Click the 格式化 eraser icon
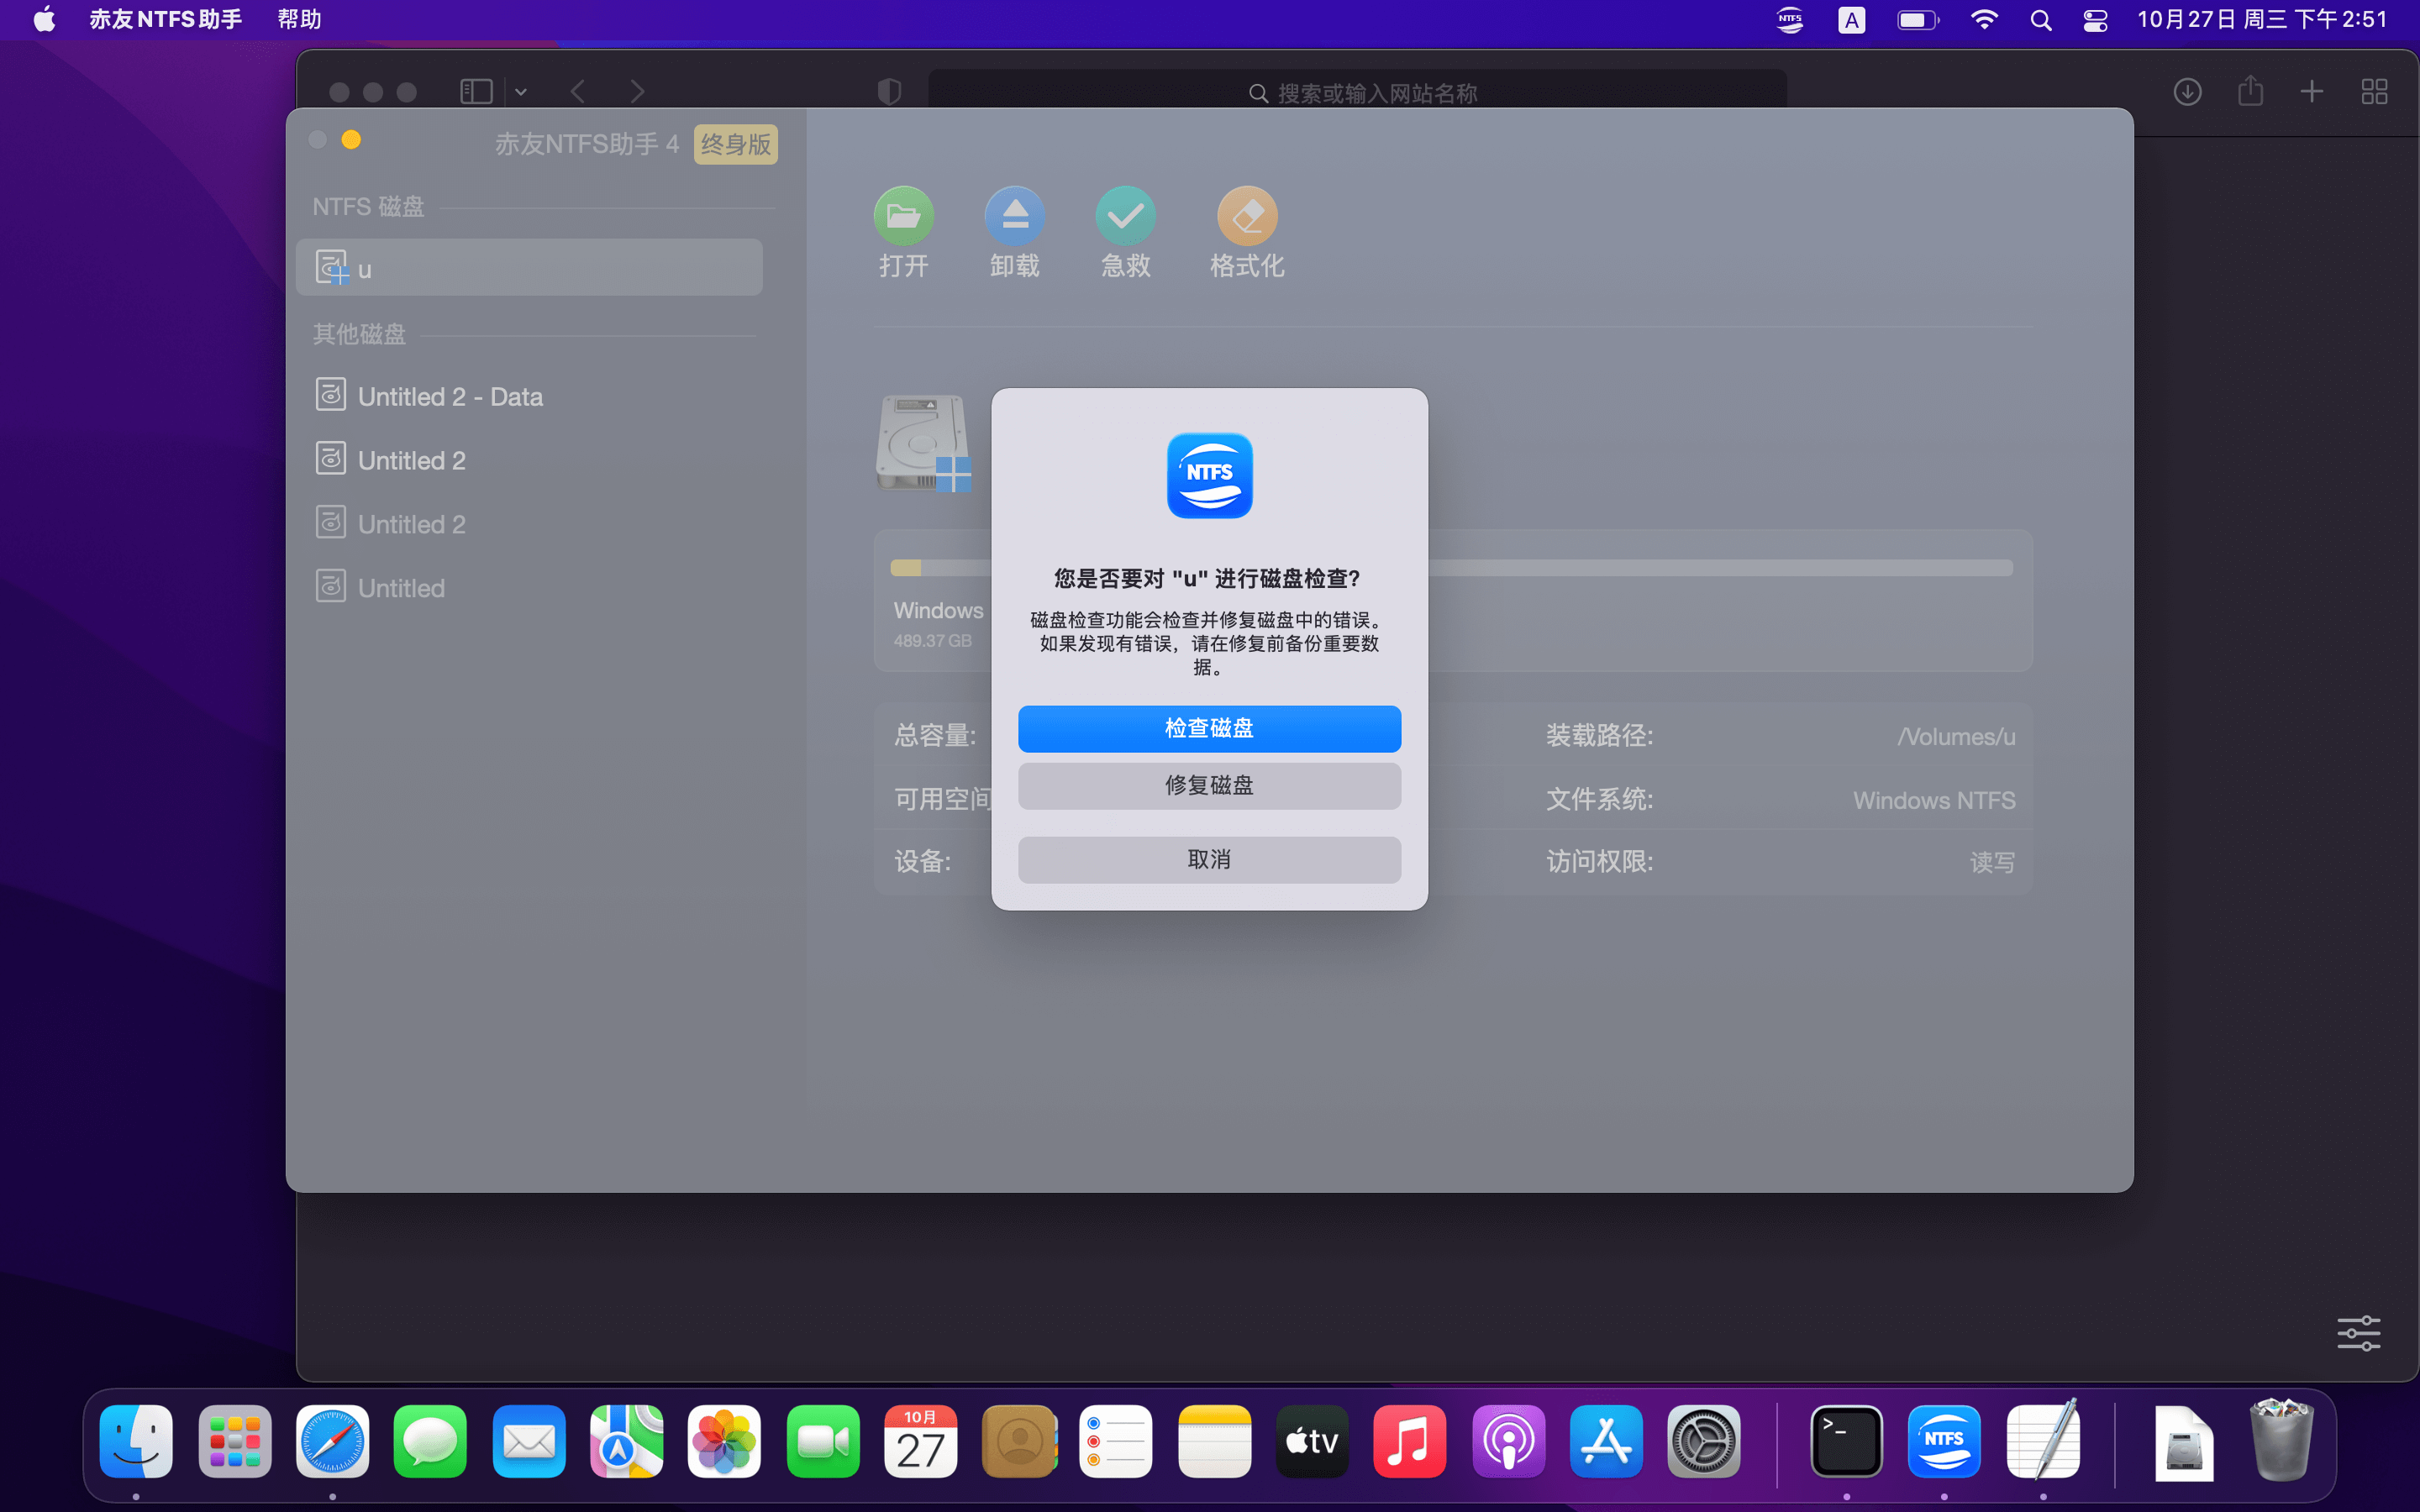The image size is (2420, 1512). [x=1247, y=216]
